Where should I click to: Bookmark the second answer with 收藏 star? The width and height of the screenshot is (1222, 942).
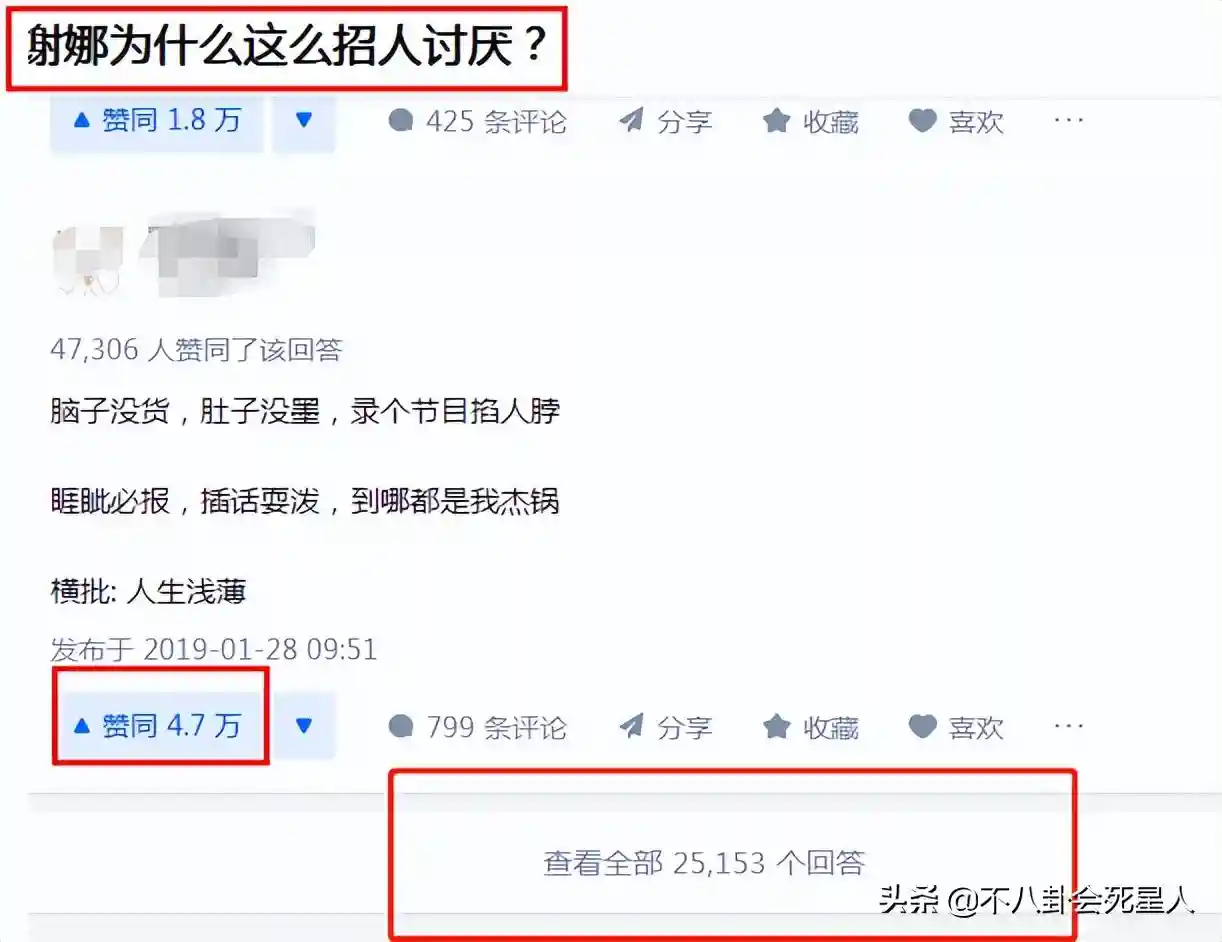point(810,727)
